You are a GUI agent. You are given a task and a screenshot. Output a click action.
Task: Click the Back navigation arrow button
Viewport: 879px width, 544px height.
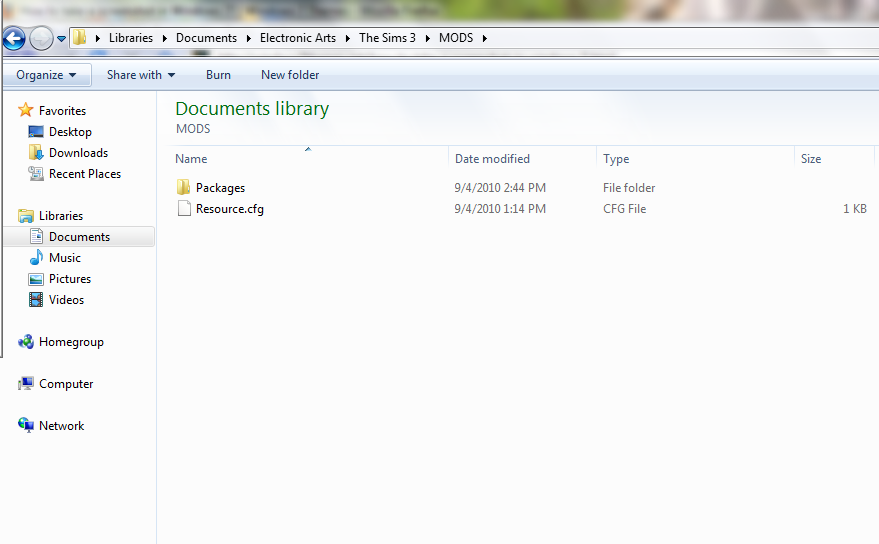pos(13,39)
